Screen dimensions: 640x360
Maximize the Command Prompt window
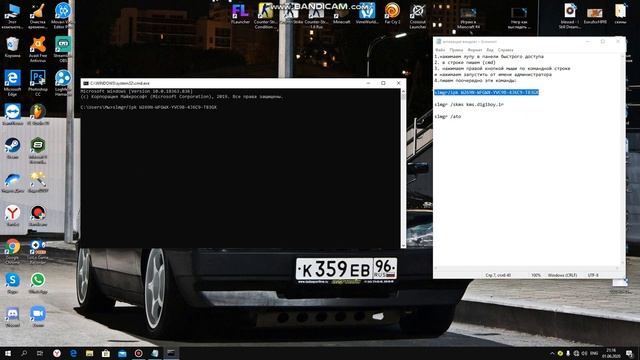coord(383,83)
